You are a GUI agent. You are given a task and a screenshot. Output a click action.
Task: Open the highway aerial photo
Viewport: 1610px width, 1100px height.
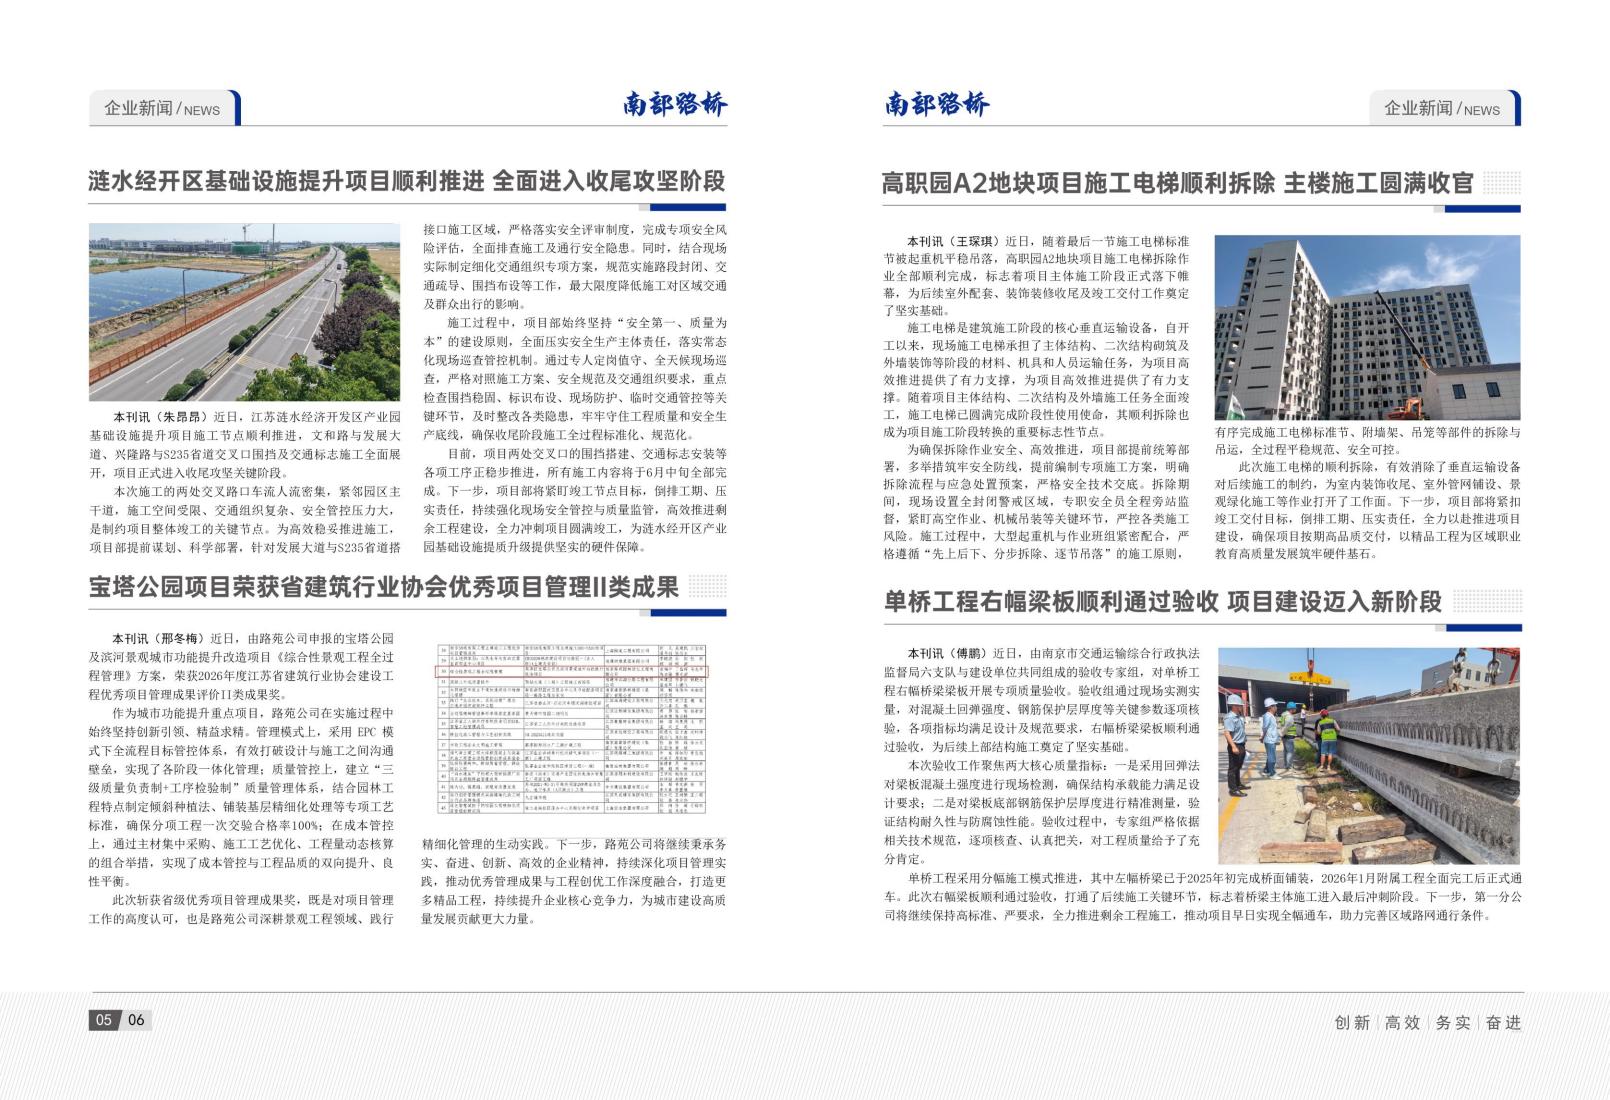tap(244, 312)
